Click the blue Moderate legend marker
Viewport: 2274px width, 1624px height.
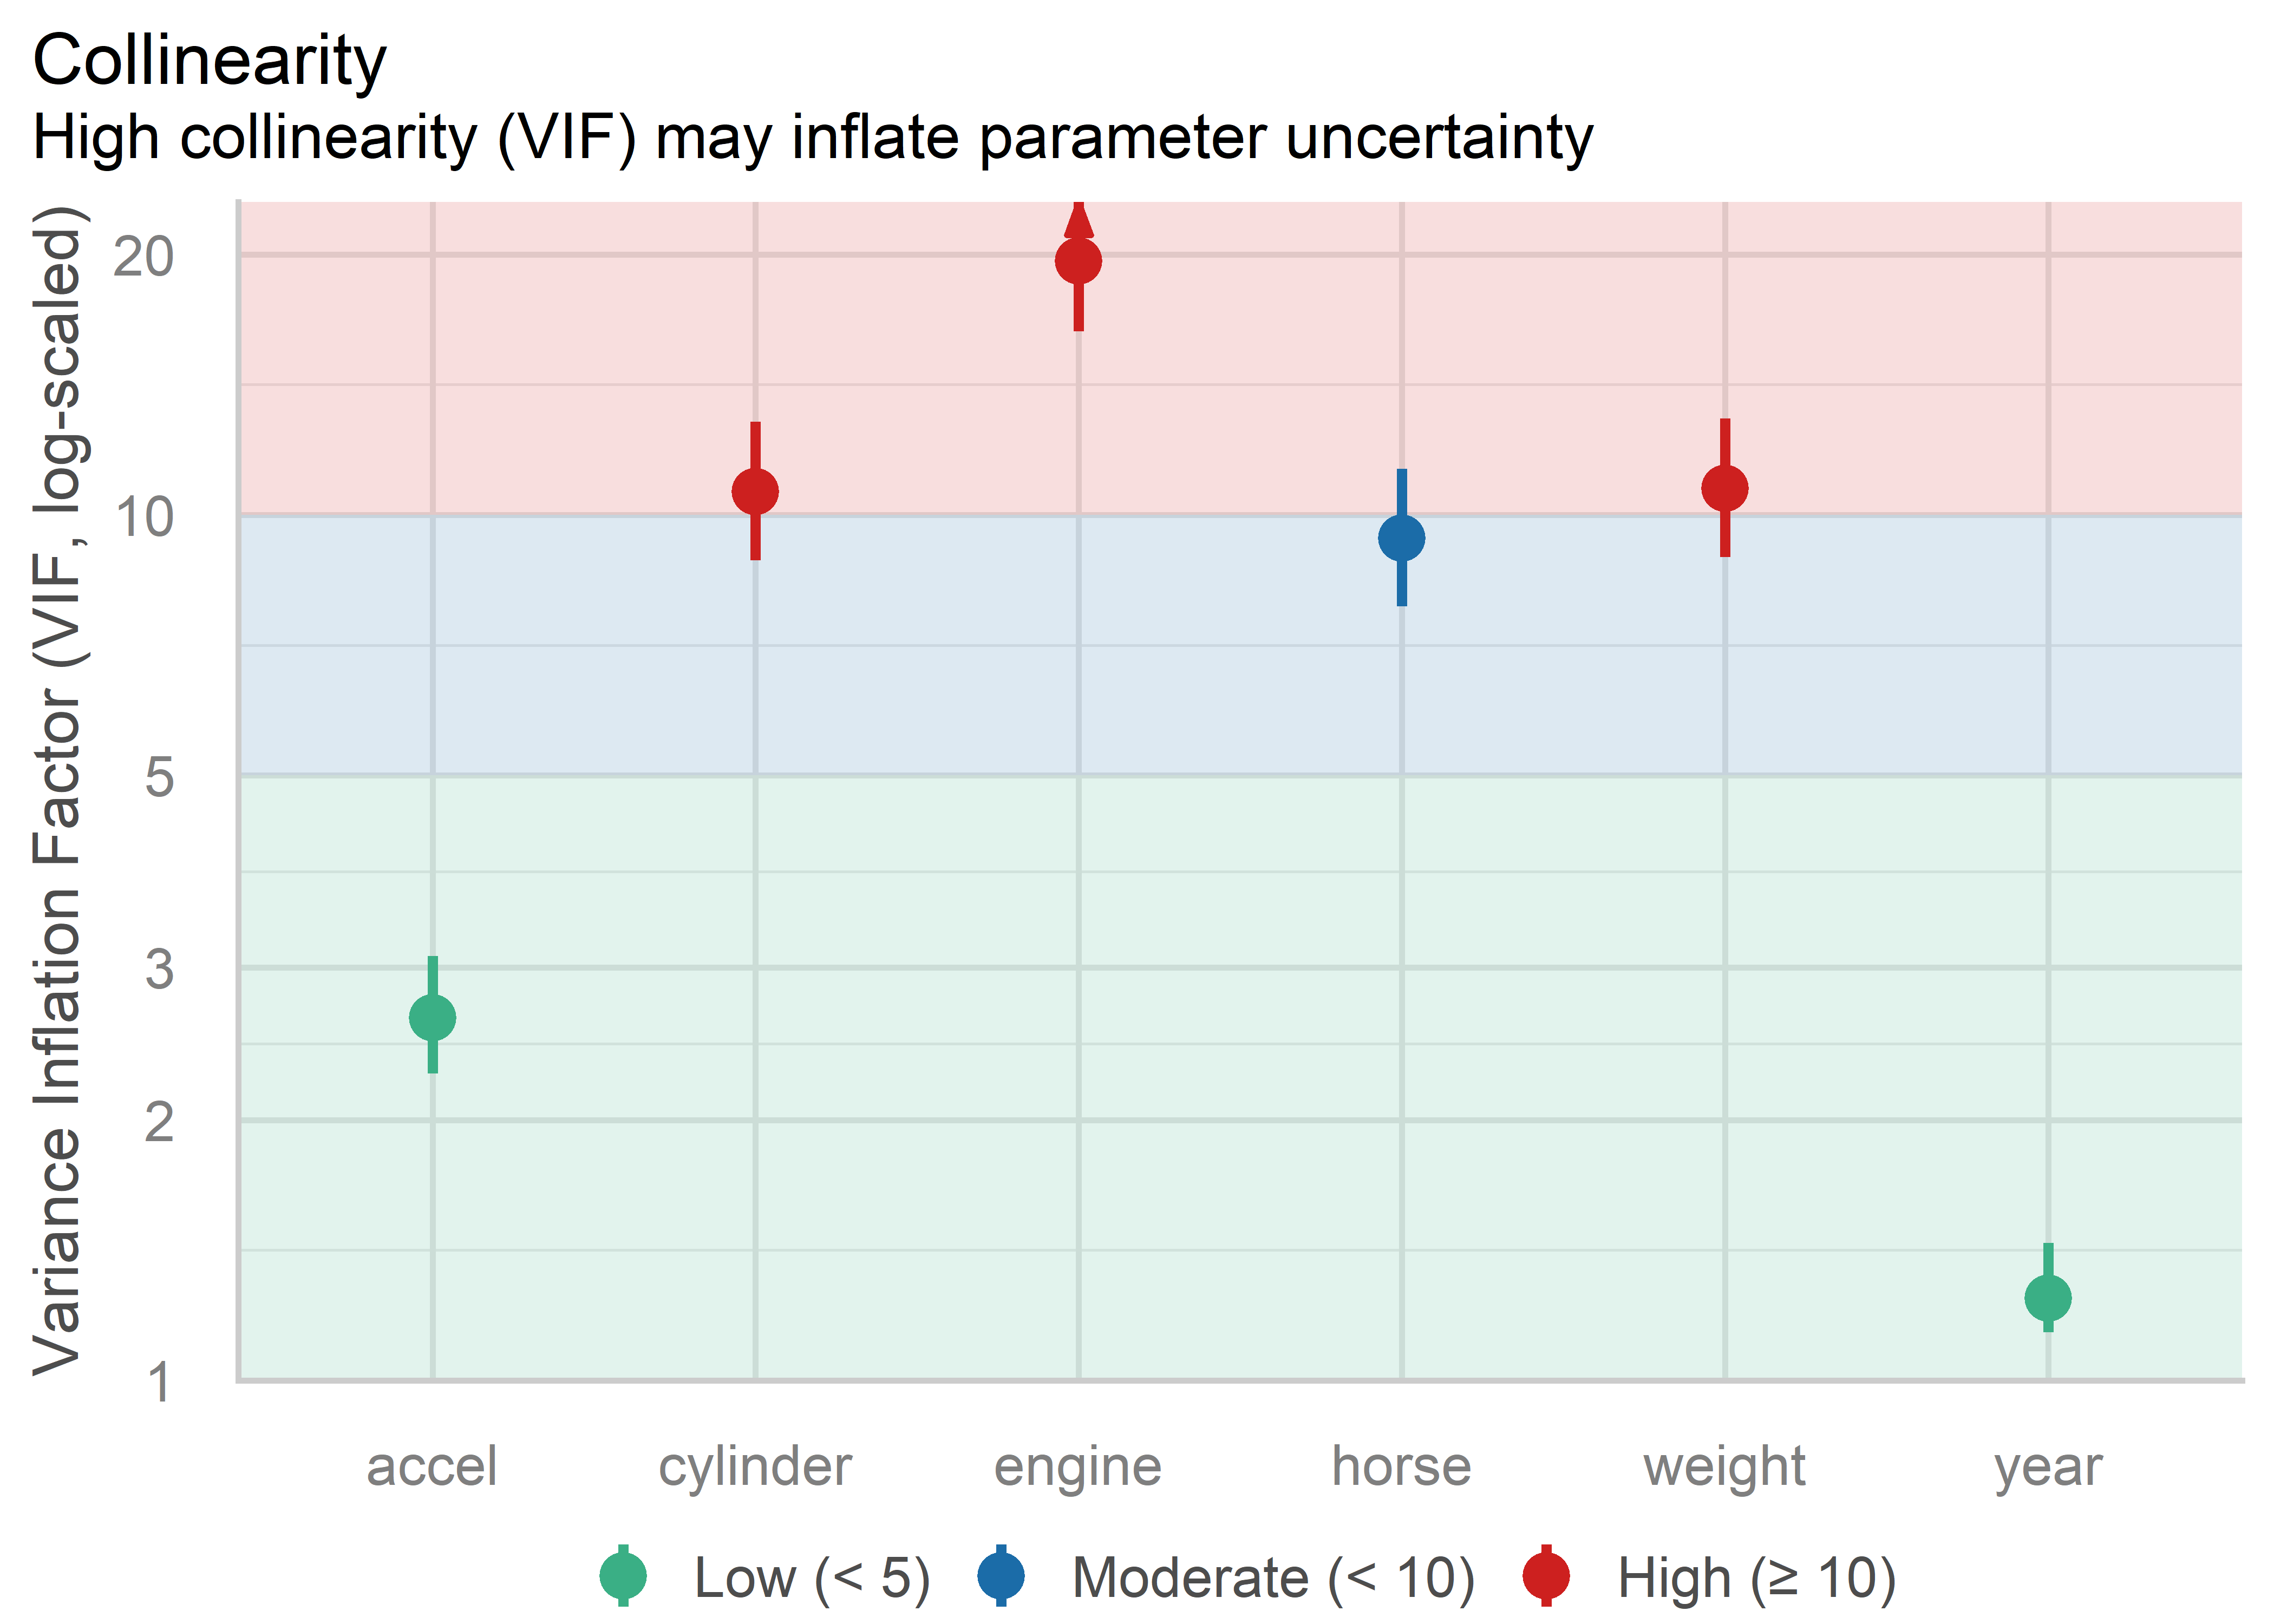1001,1576
